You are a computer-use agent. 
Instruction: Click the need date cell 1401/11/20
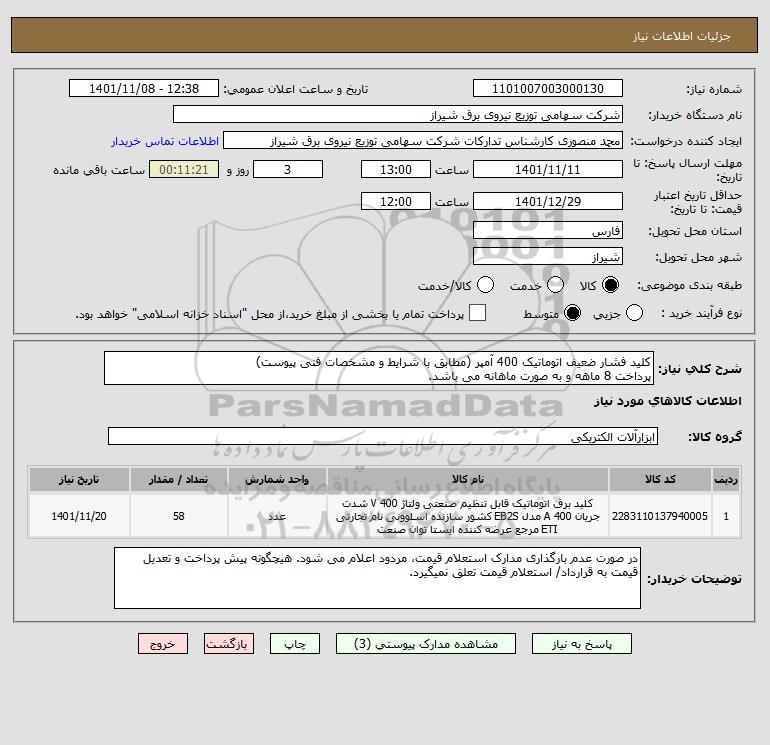(79, 516)
